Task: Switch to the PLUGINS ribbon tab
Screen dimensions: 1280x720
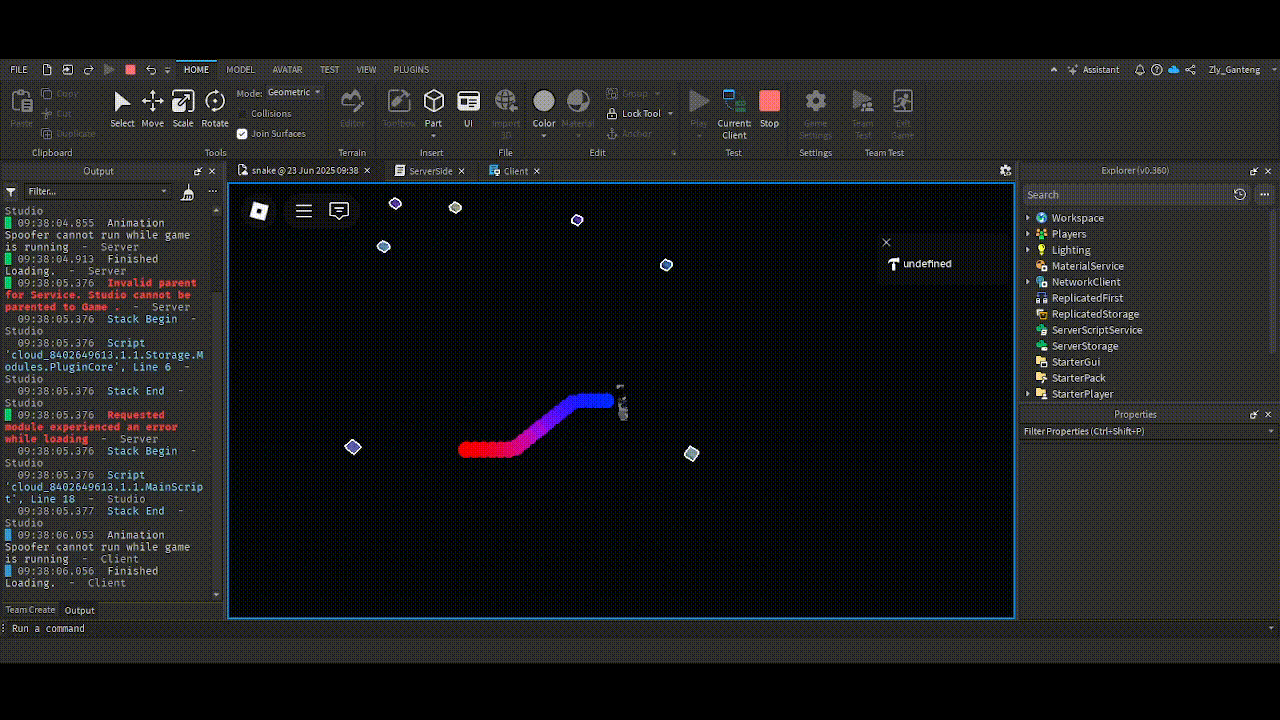Action: point(411,70)
